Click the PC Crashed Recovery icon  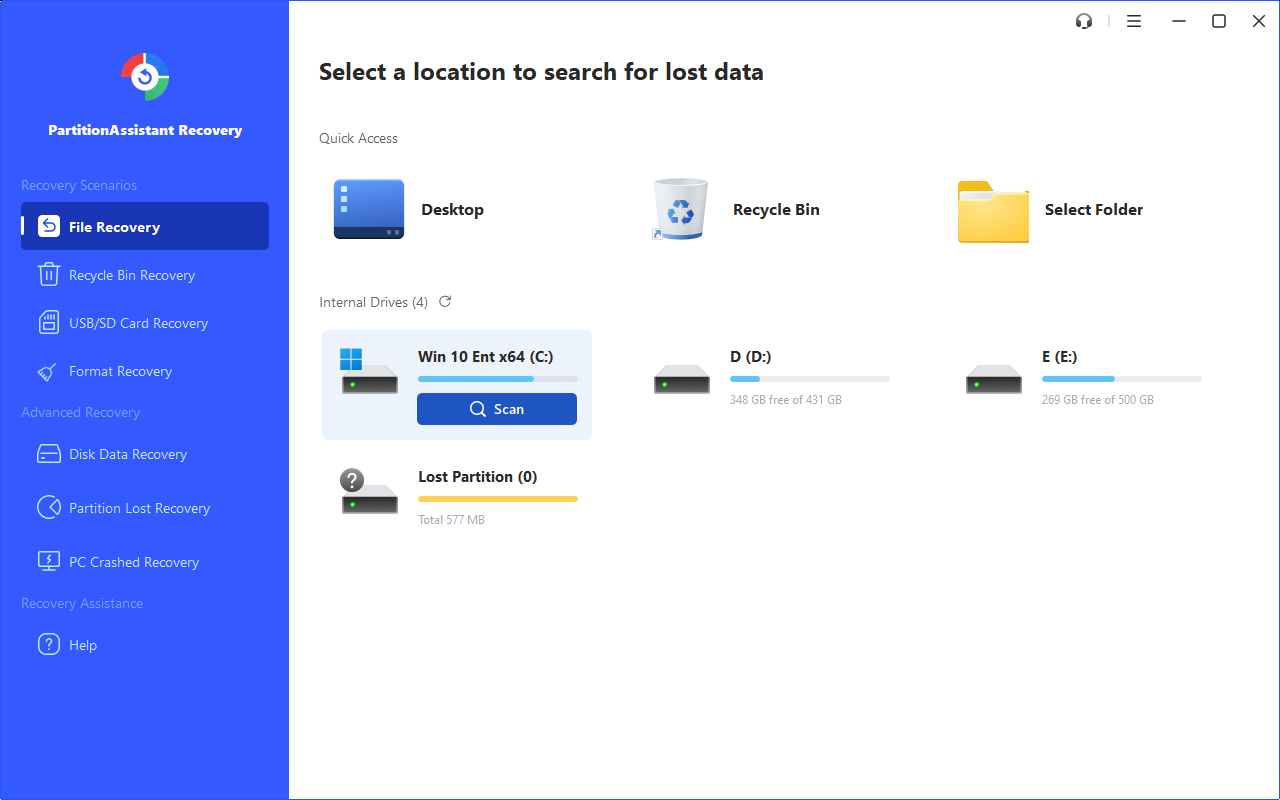click(49, 562)
